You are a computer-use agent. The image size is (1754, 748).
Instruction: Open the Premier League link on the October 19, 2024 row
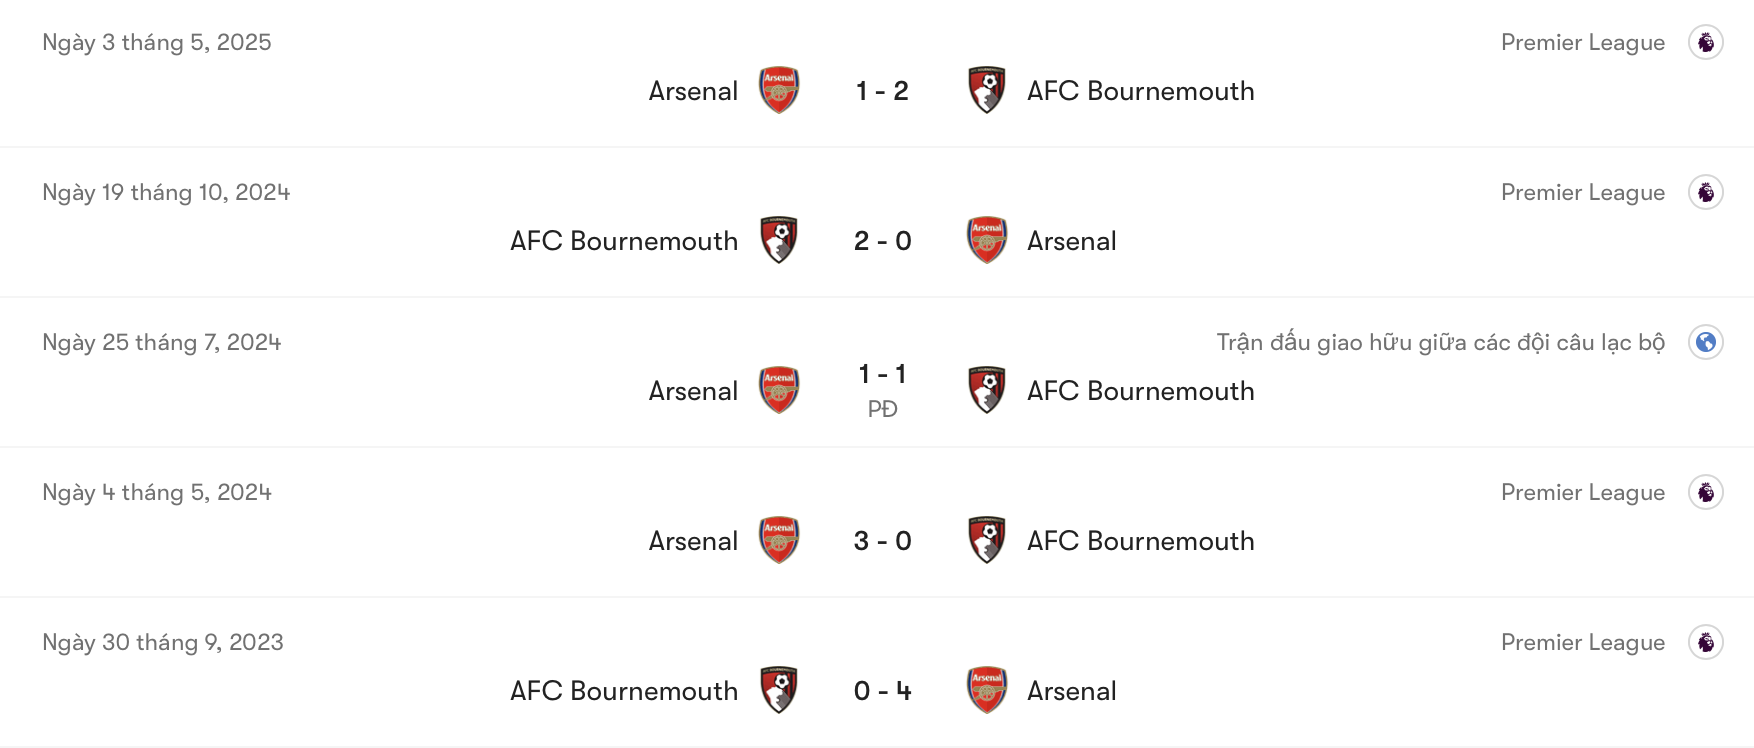click(1582, 192)
